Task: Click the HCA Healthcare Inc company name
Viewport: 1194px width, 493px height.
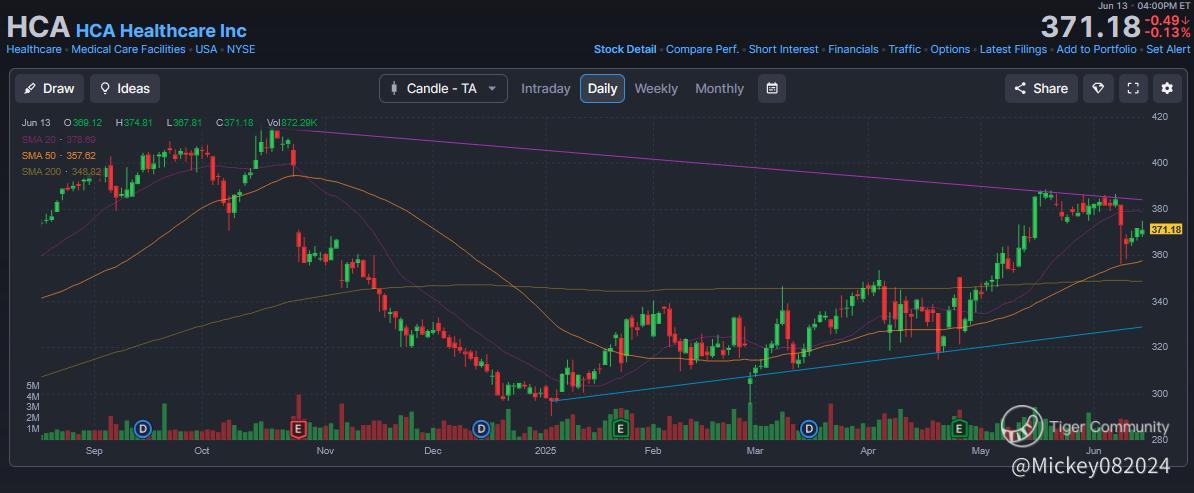Action: point(161,30)
